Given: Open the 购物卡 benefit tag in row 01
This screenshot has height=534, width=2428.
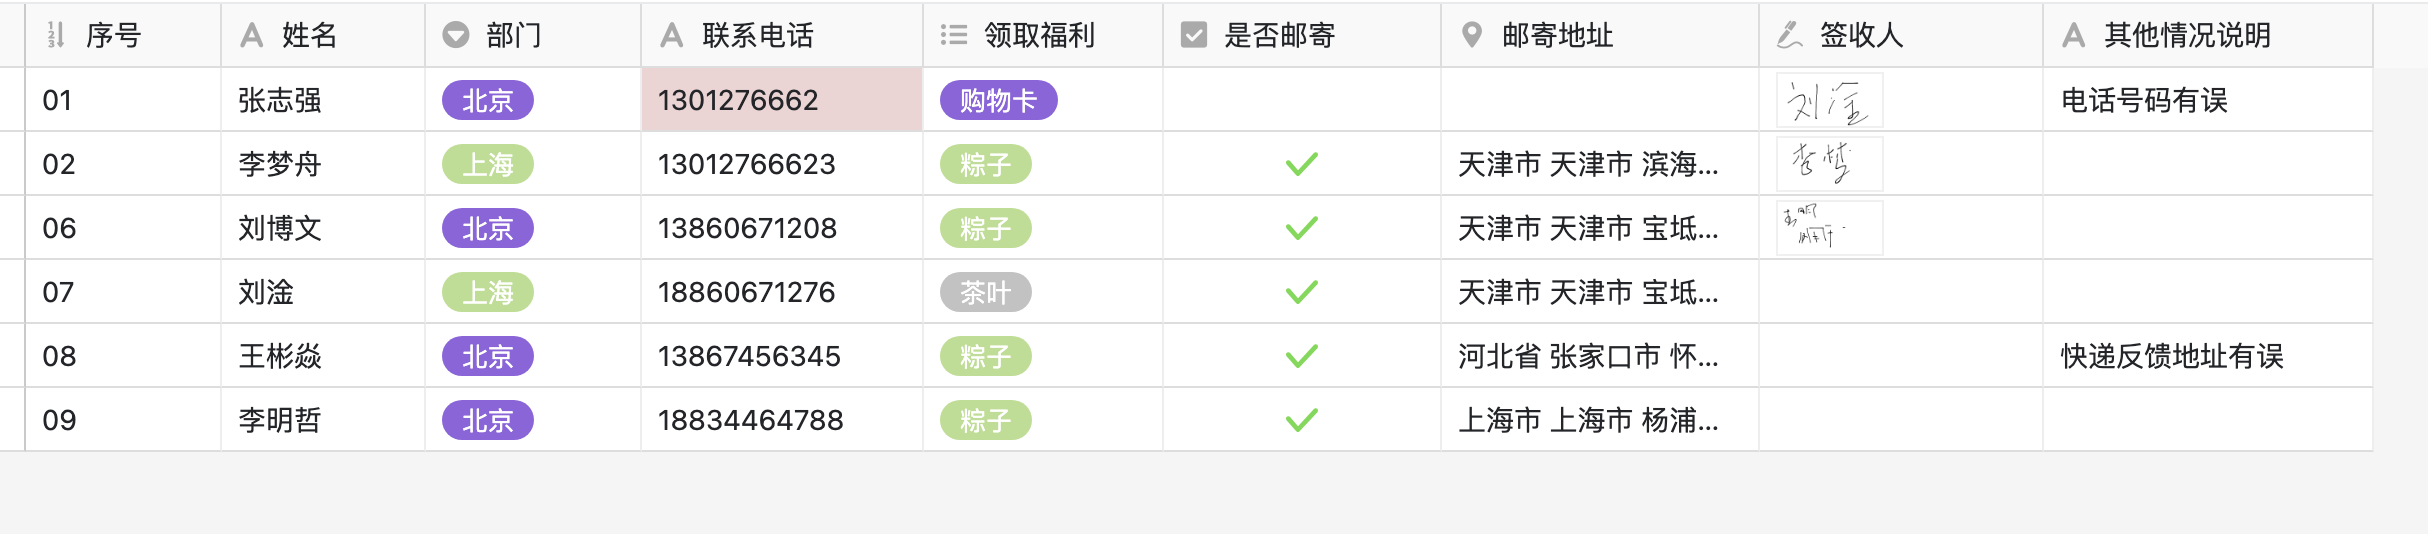Looking at the screenshot, I should point(999,100).
